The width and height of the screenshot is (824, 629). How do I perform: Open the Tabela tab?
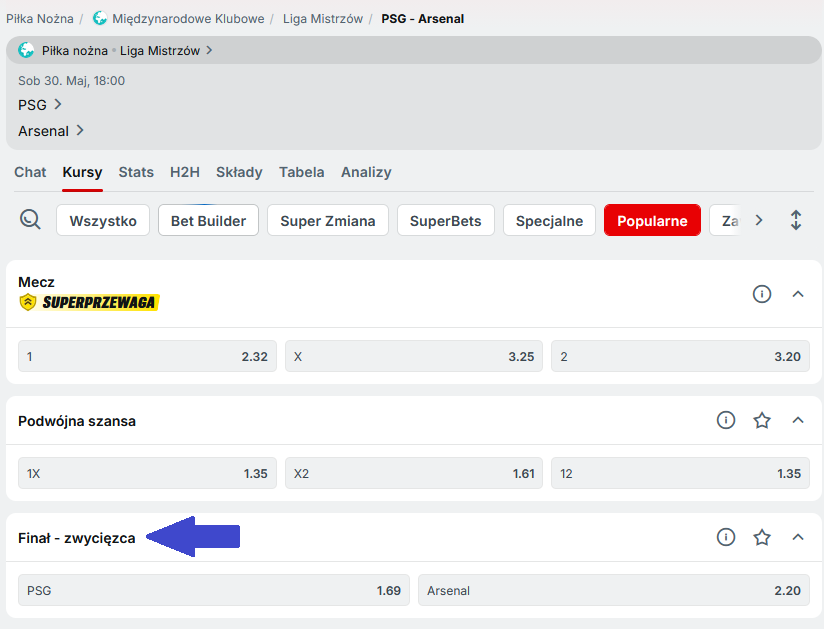point(302,172)
